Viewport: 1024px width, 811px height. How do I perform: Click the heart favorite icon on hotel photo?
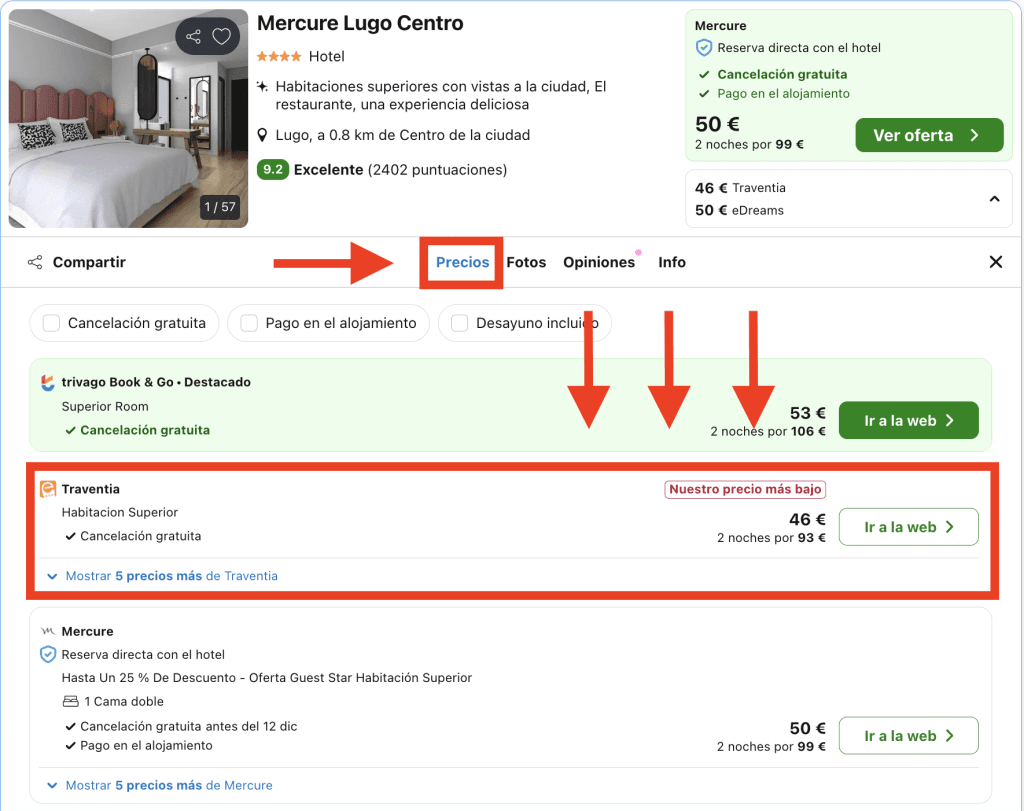[x=222, y=37]
